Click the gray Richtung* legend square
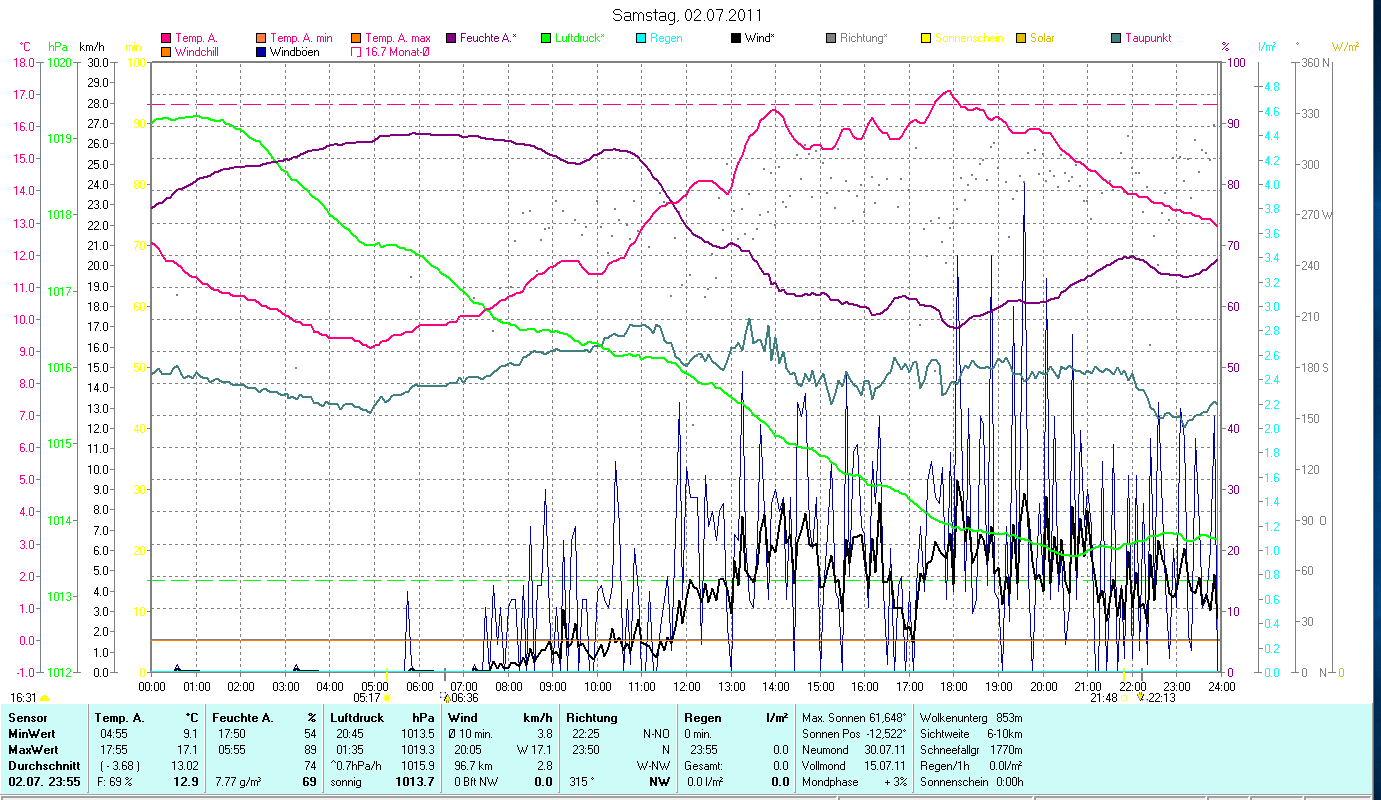1381x800 pixels. [x=831, y=38]
